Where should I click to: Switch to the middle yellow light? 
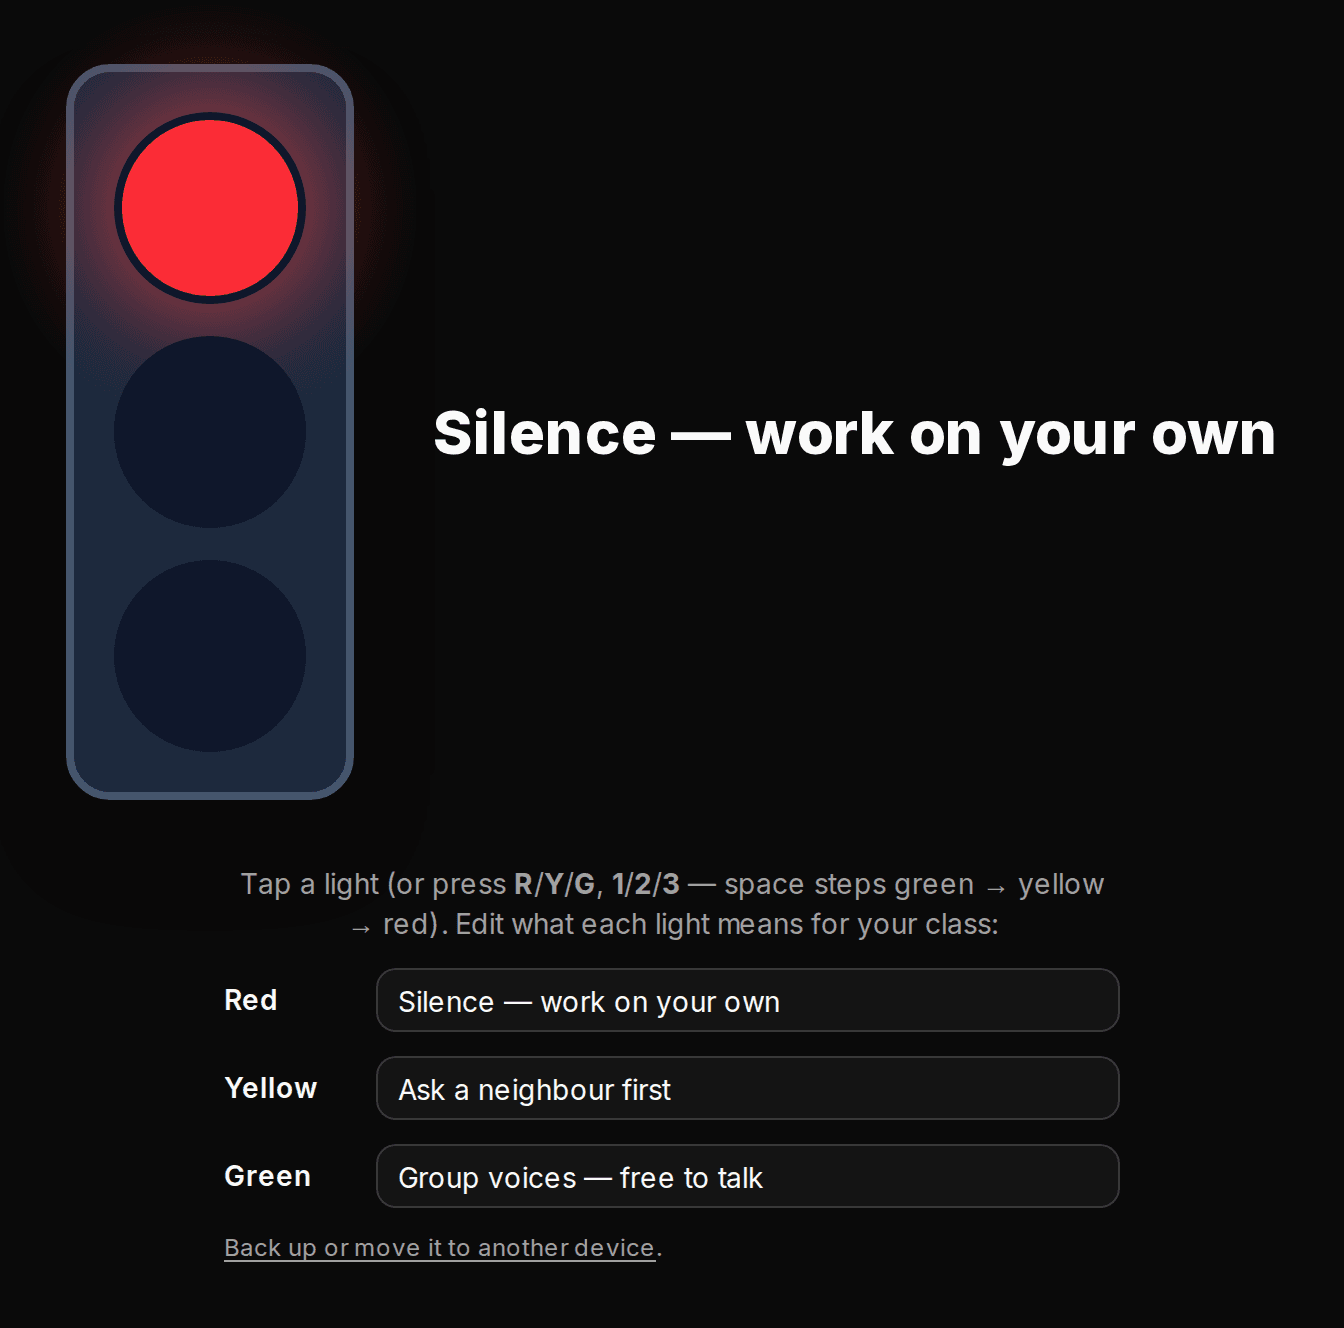pyautogui.click(x=210, y=432)
